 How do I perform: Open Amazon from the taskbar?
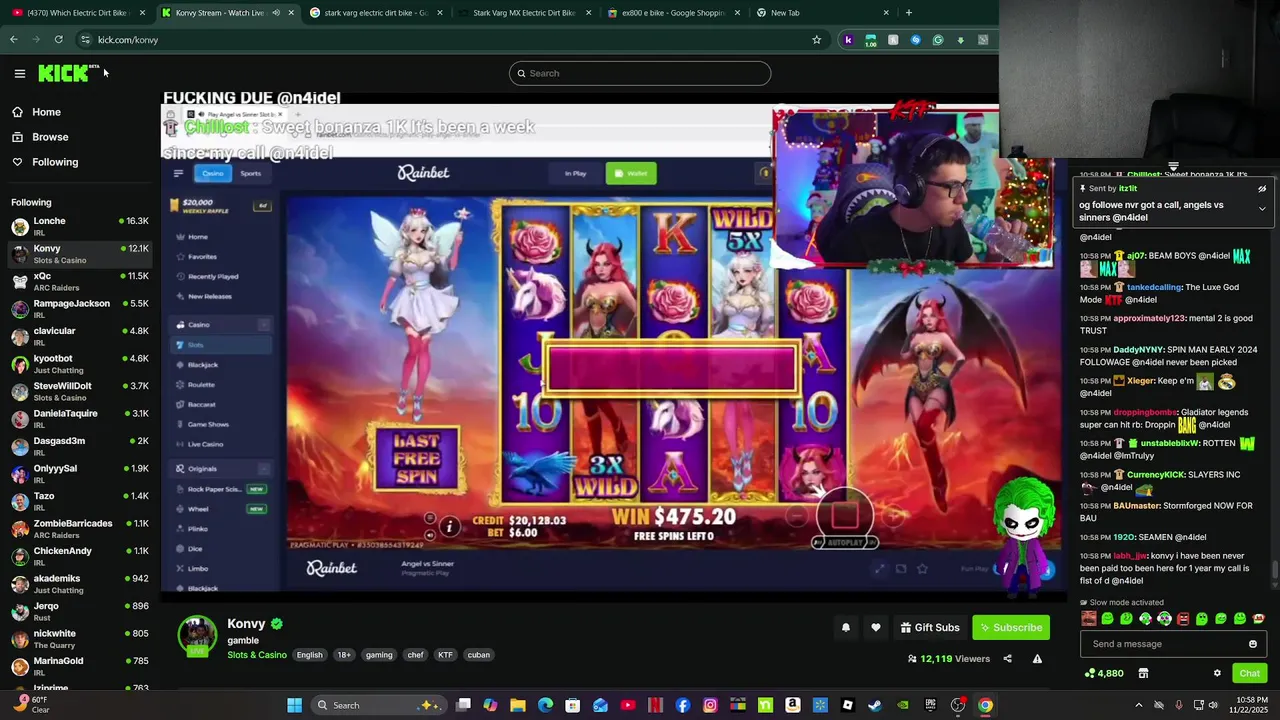(x=793, y=705)
